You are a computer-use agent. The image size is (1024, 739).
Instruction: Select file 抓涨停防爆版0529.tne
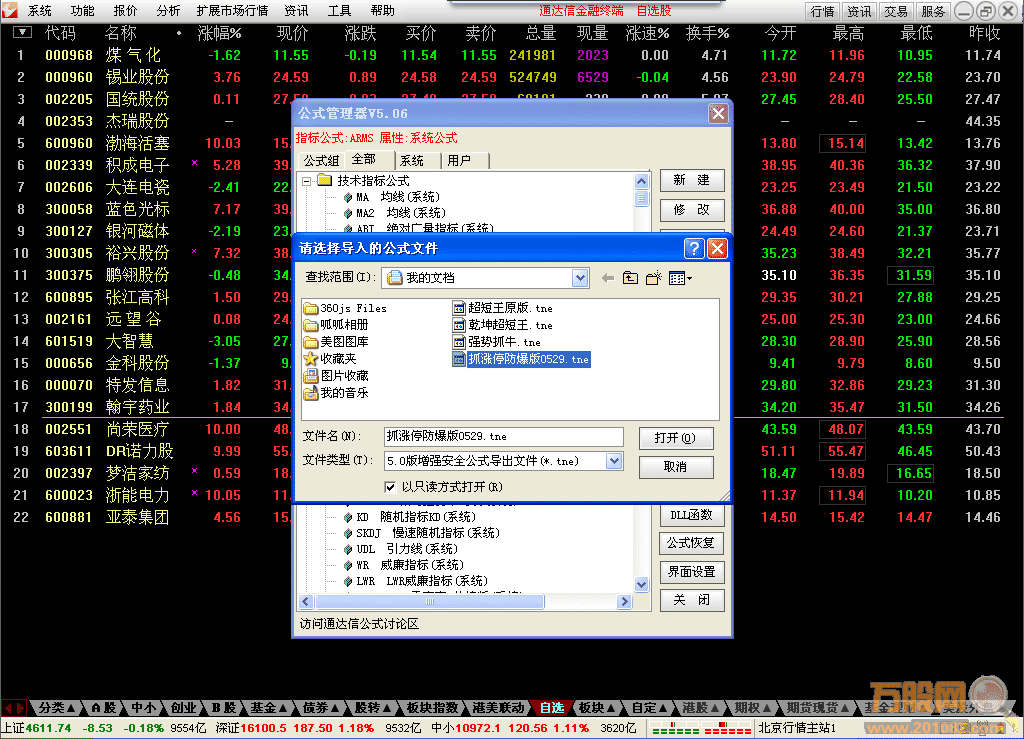(521, 359)
